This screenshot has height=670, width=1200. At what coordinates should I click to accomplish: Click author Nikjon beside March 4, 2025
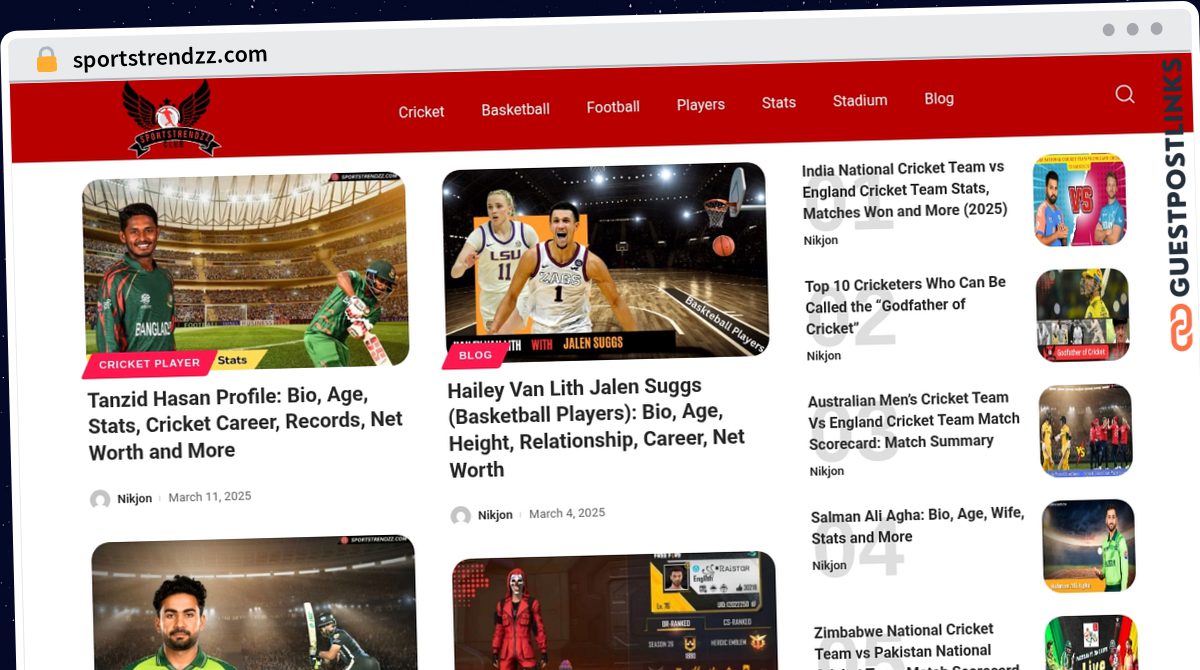pos(495,515)
